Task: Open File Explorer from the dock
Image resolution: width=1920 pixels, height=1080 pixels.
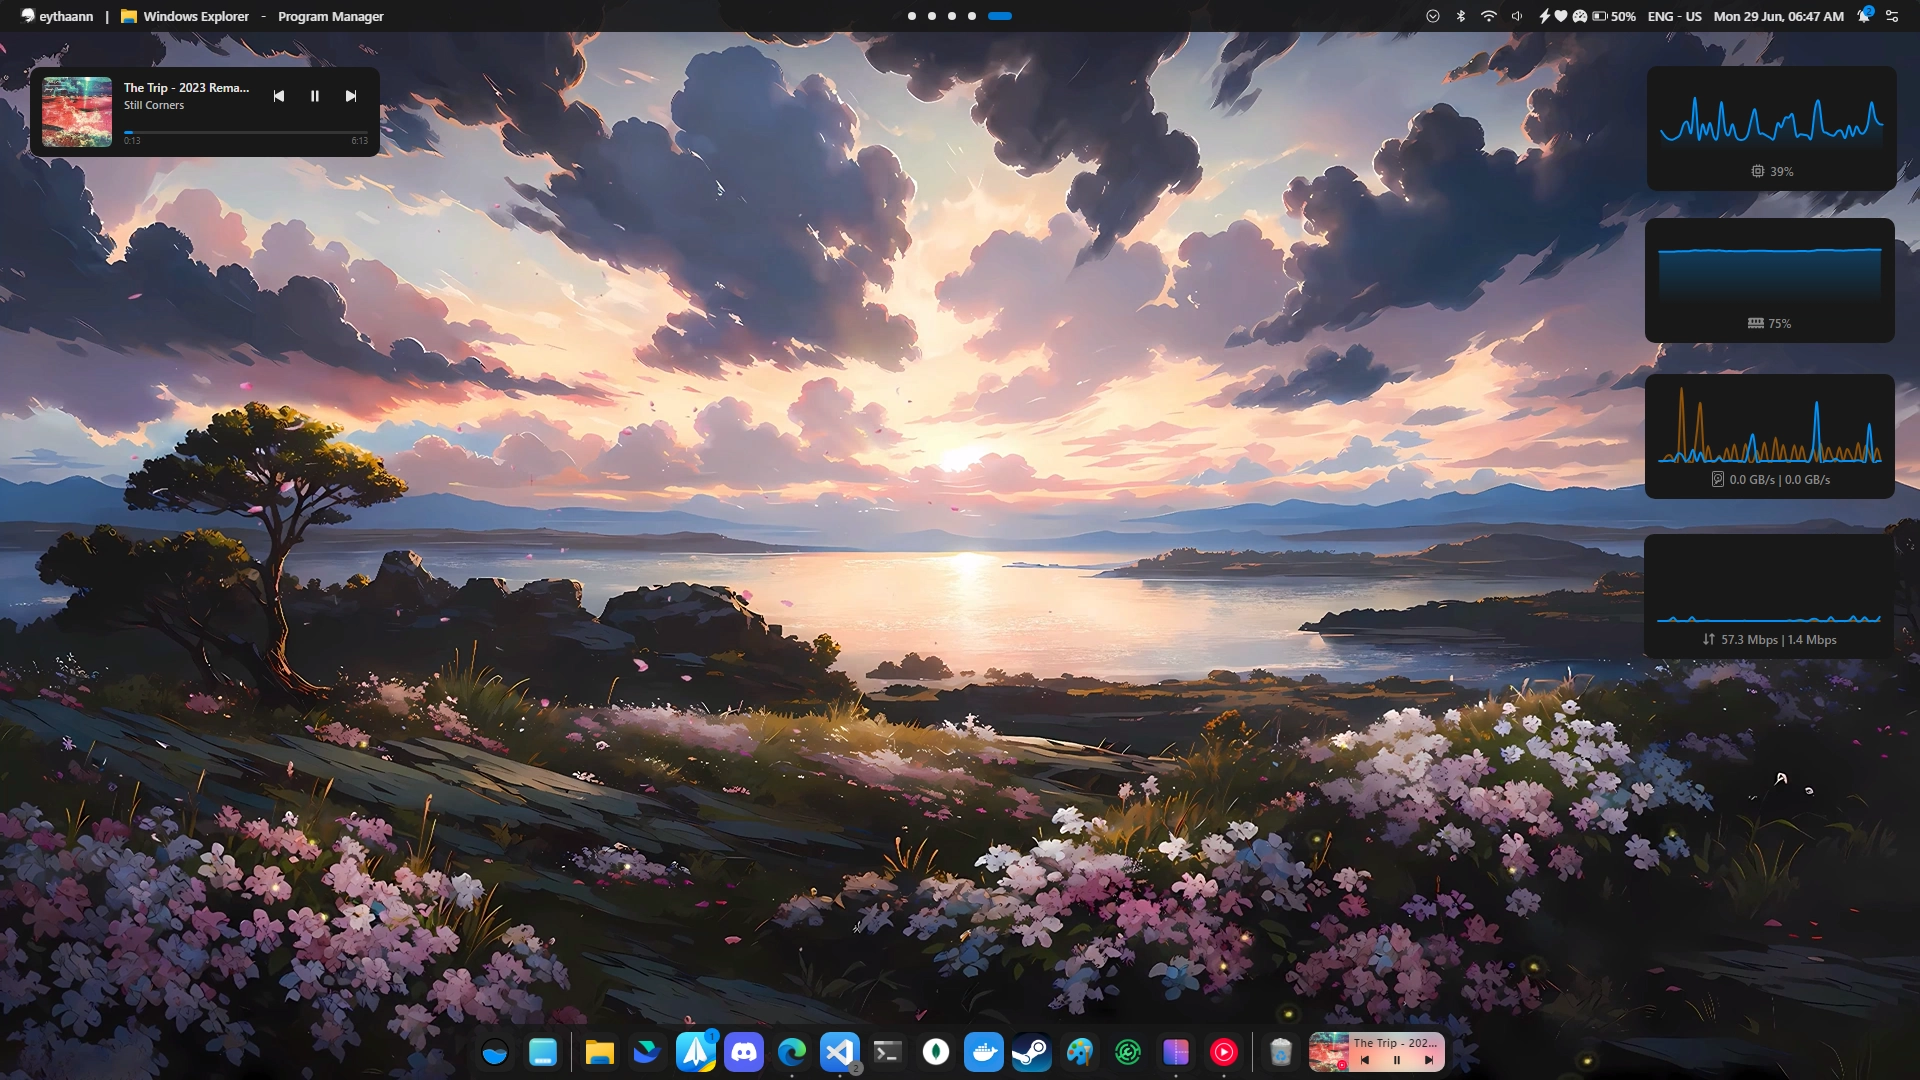Action: pos(600,1052)
